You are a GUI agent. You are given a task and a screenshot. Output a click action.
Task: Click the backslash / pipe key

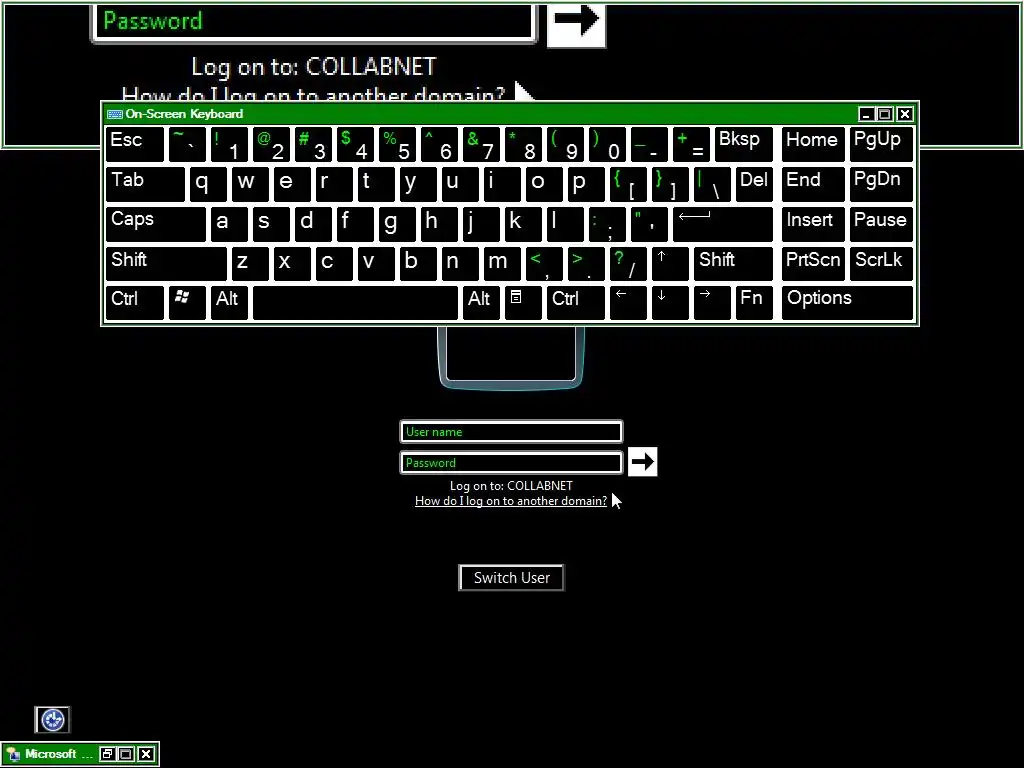tap(712, 184)
